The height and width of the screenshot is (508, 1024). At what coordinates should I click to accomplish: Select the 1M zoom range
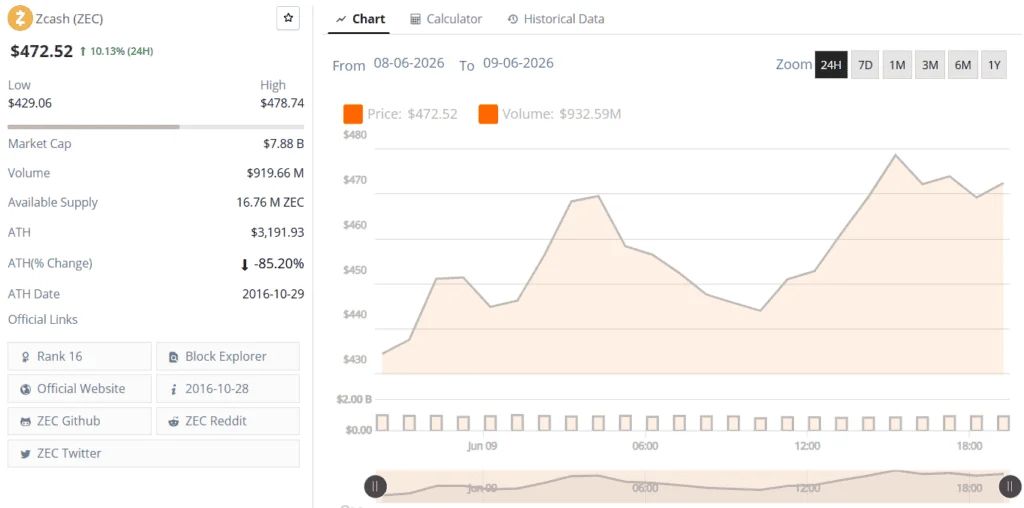897,65
